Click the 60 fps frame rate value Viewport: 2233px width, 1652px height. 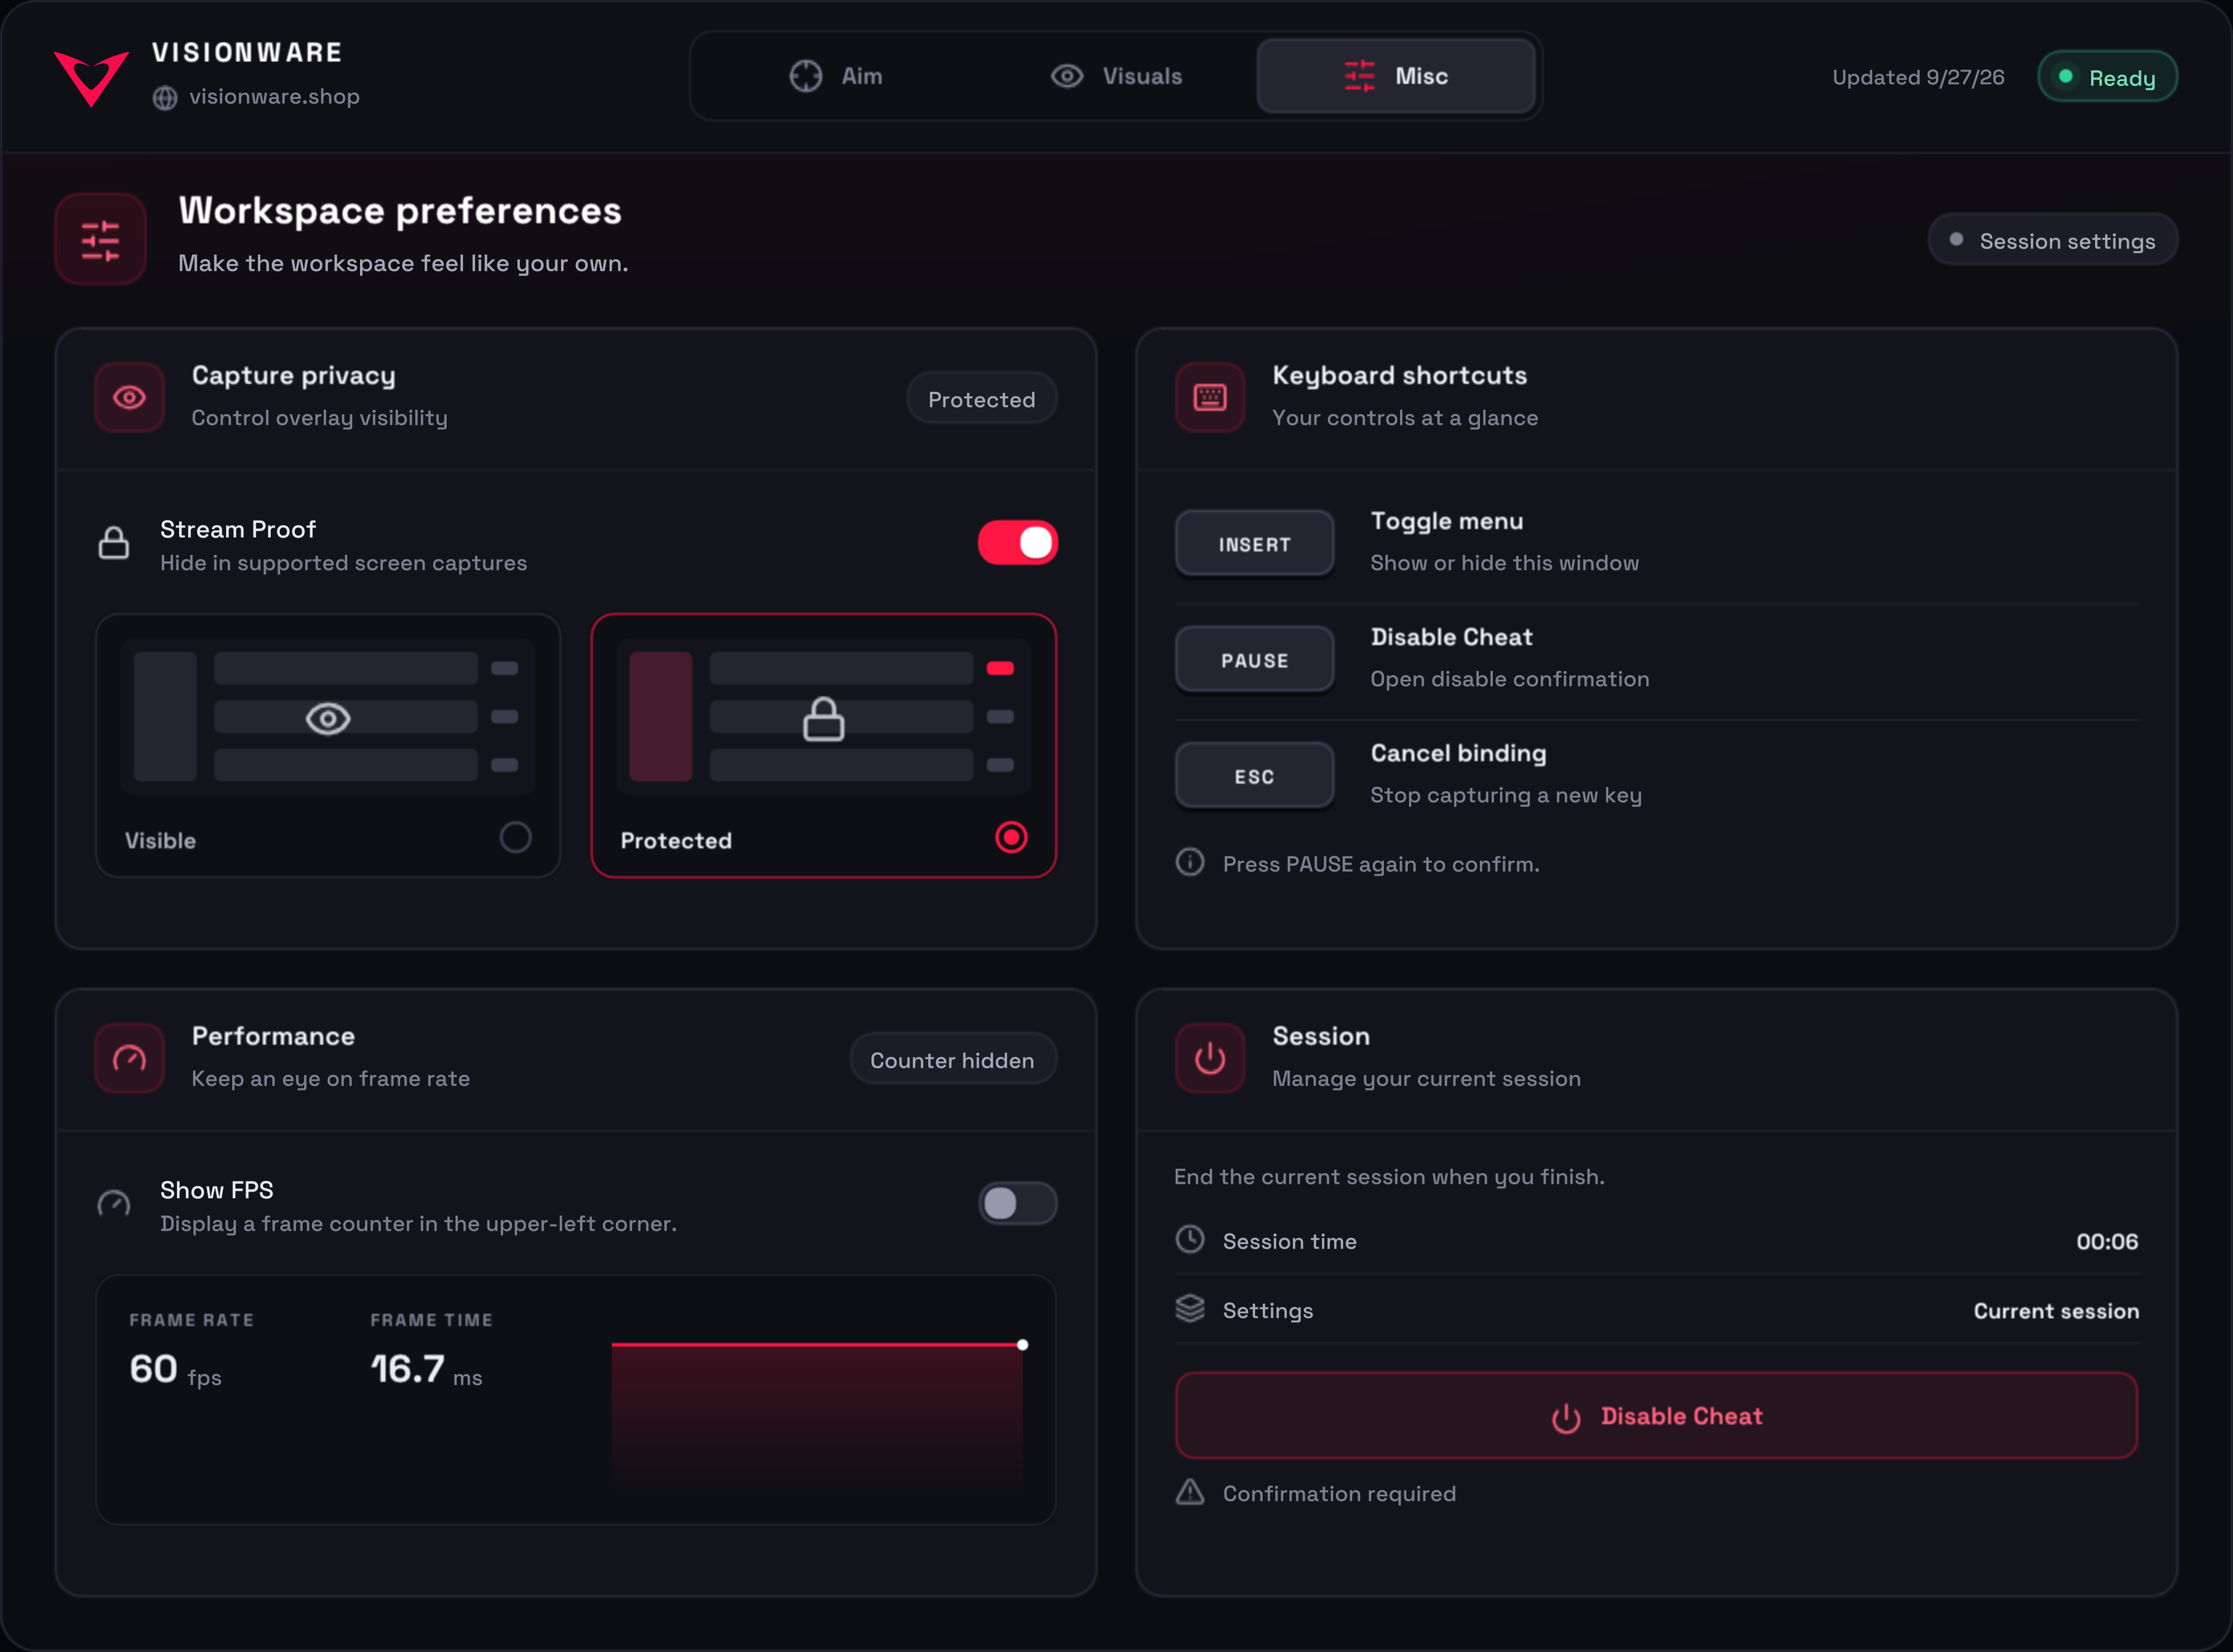coord(175,1369)
